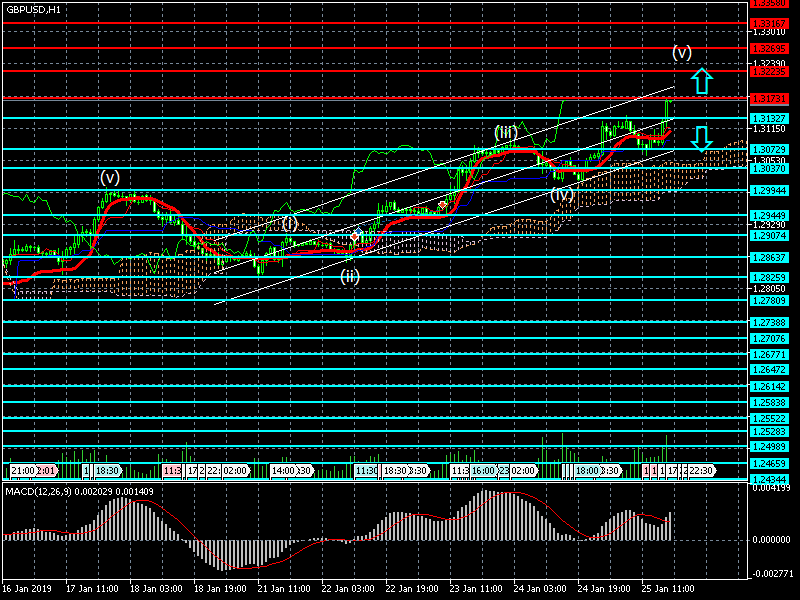Viewport: 800px width, 600px height.
Task: Click the (iii) wave label
Action: click(505, 132)
